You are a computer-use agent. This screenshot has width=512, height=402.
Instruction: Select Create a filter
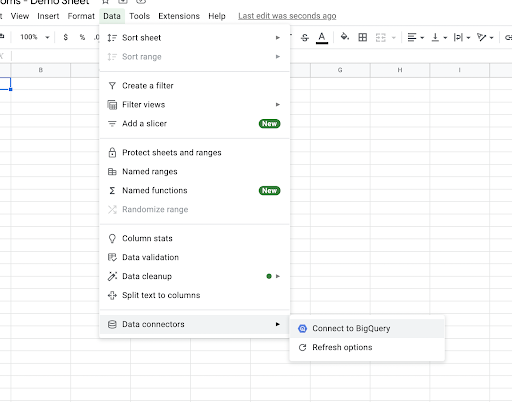[x=195, y=86]
